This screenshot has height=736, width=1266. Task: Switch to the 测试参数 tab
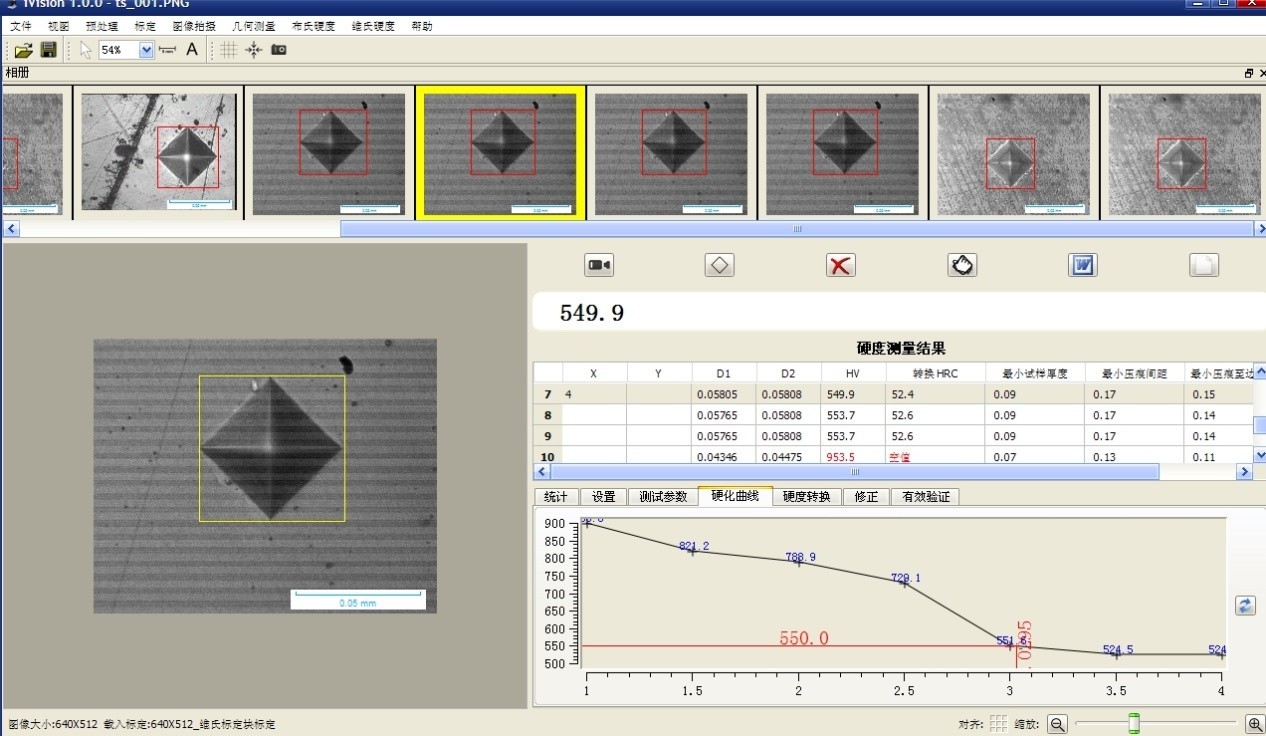663,497
